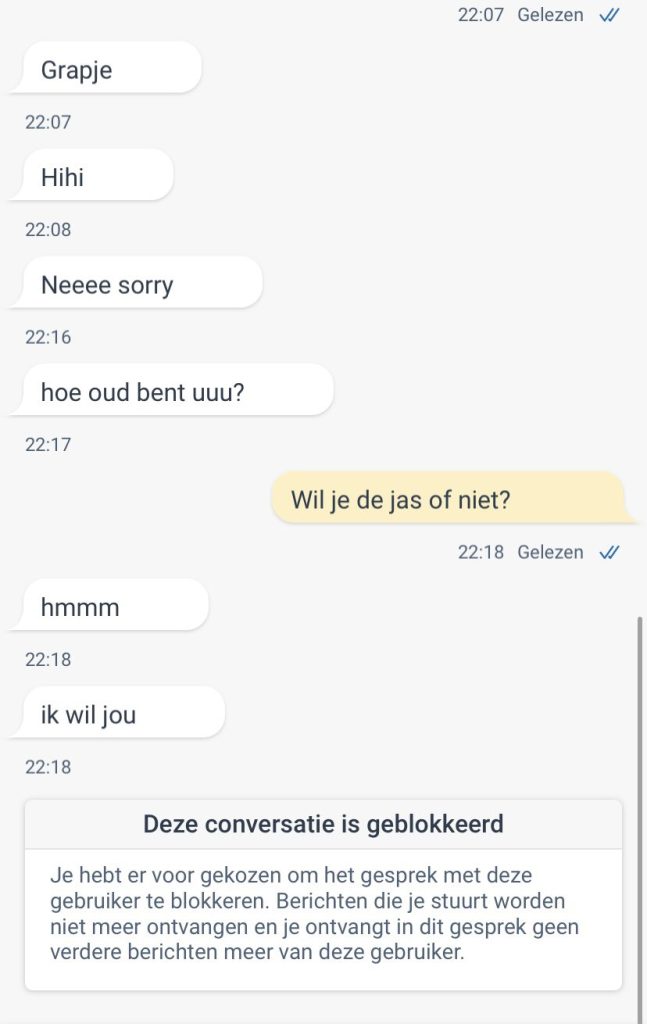
Task: Tap the 'Grapje' message bubble
Action: (x=106, y=68)
